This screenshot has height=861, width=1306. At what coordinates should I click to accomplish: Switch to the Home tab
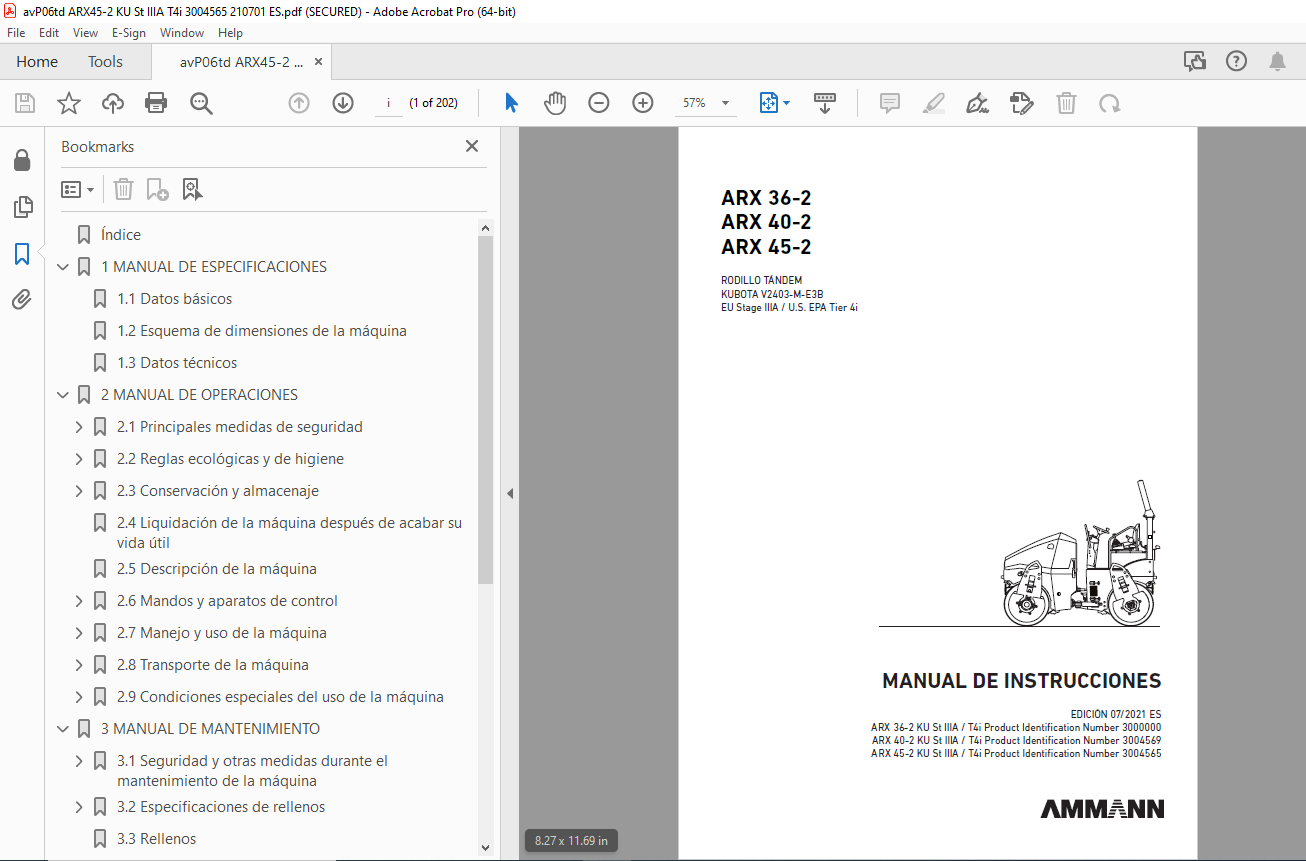[x=37, y=62]
